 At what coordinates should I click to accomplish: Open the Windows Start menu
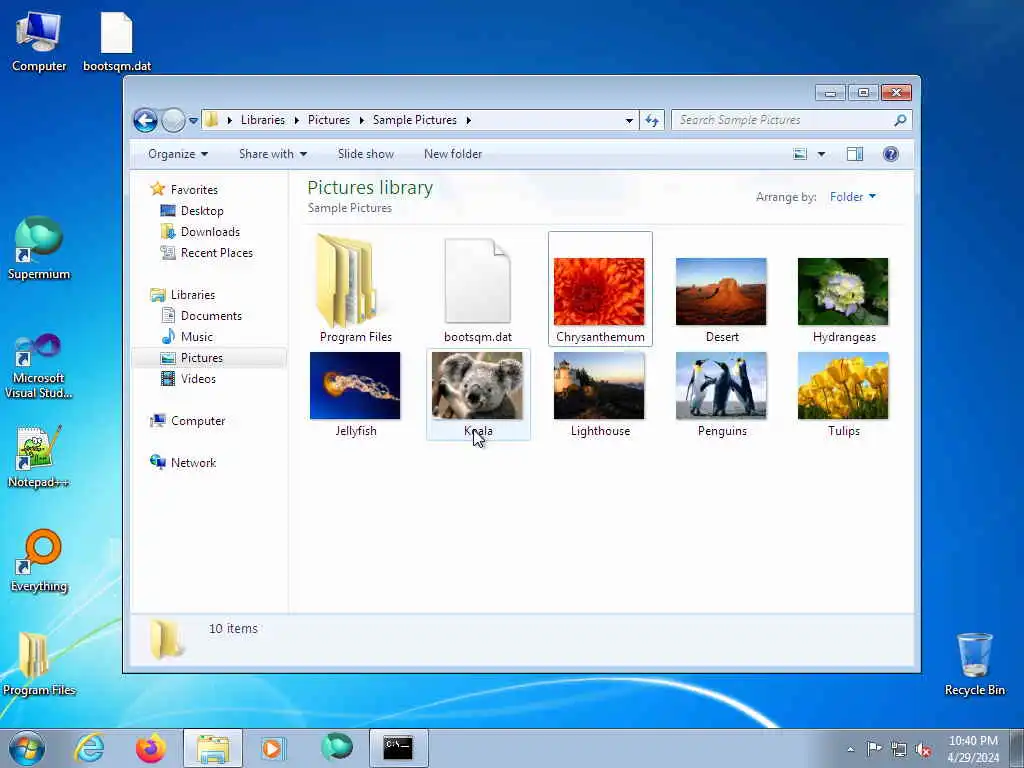[x=27, y=748]
